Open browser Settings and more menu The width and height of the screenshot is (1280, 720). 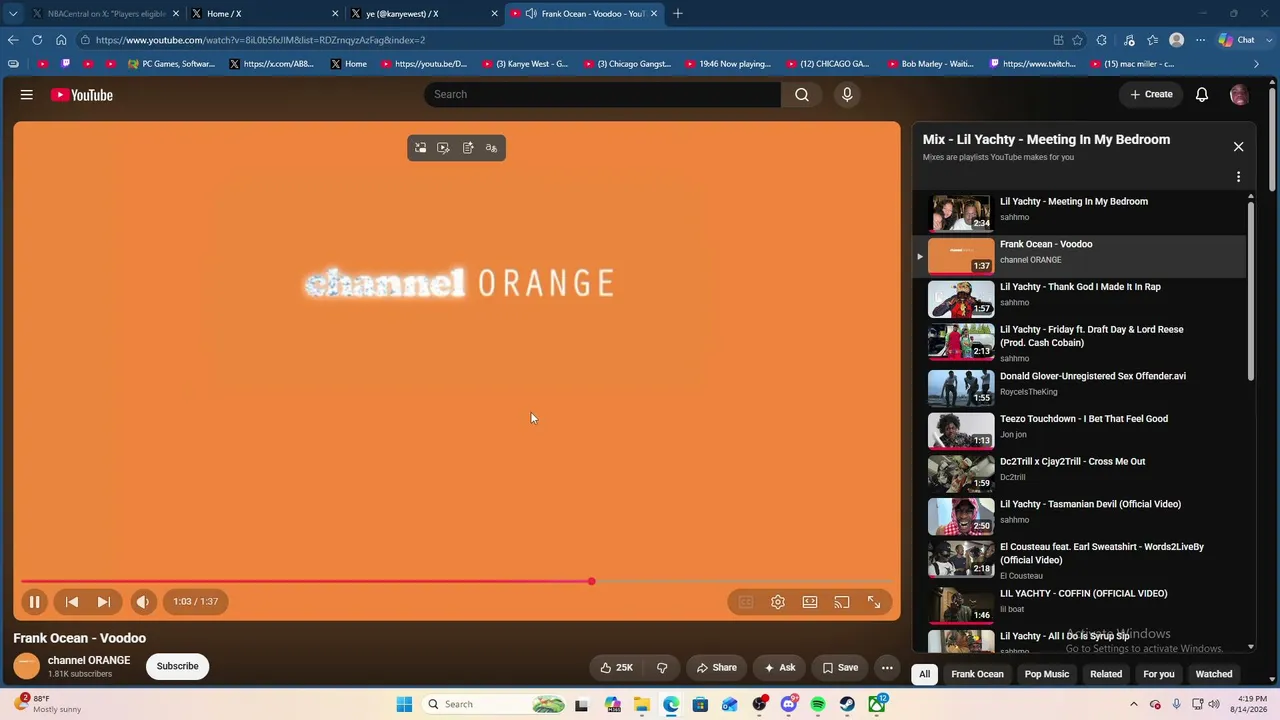click(x=1200, y=40)
